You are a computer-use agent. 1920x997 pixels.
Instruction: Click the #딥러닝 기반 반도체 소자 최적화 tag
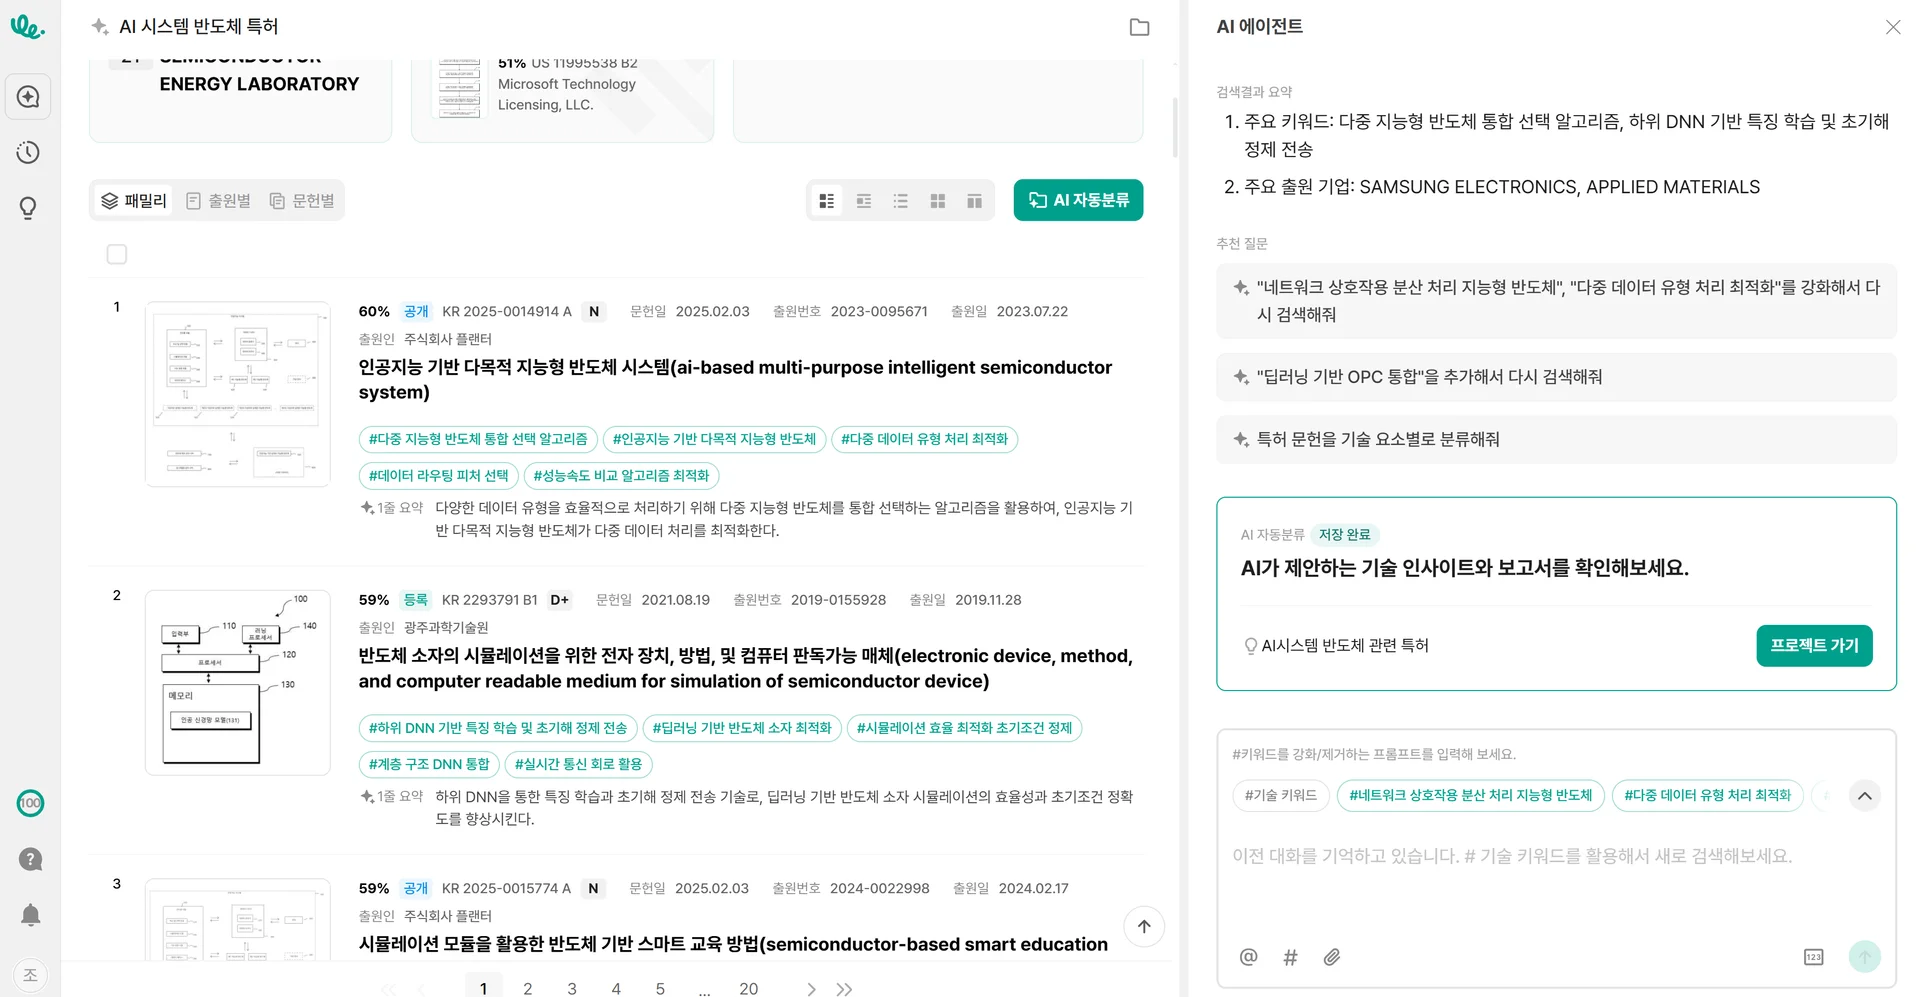(742, 728)
